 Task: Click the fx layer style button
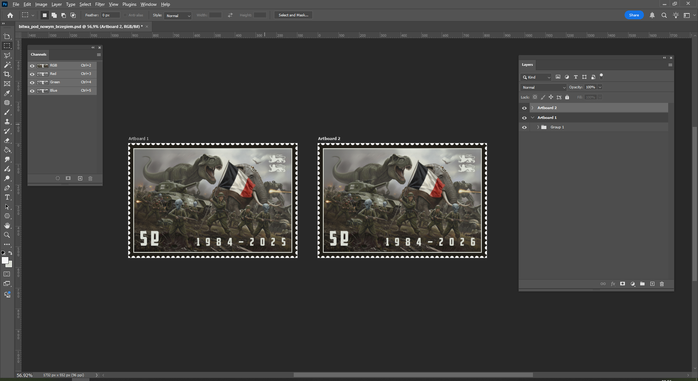click(x=613, y=284)
